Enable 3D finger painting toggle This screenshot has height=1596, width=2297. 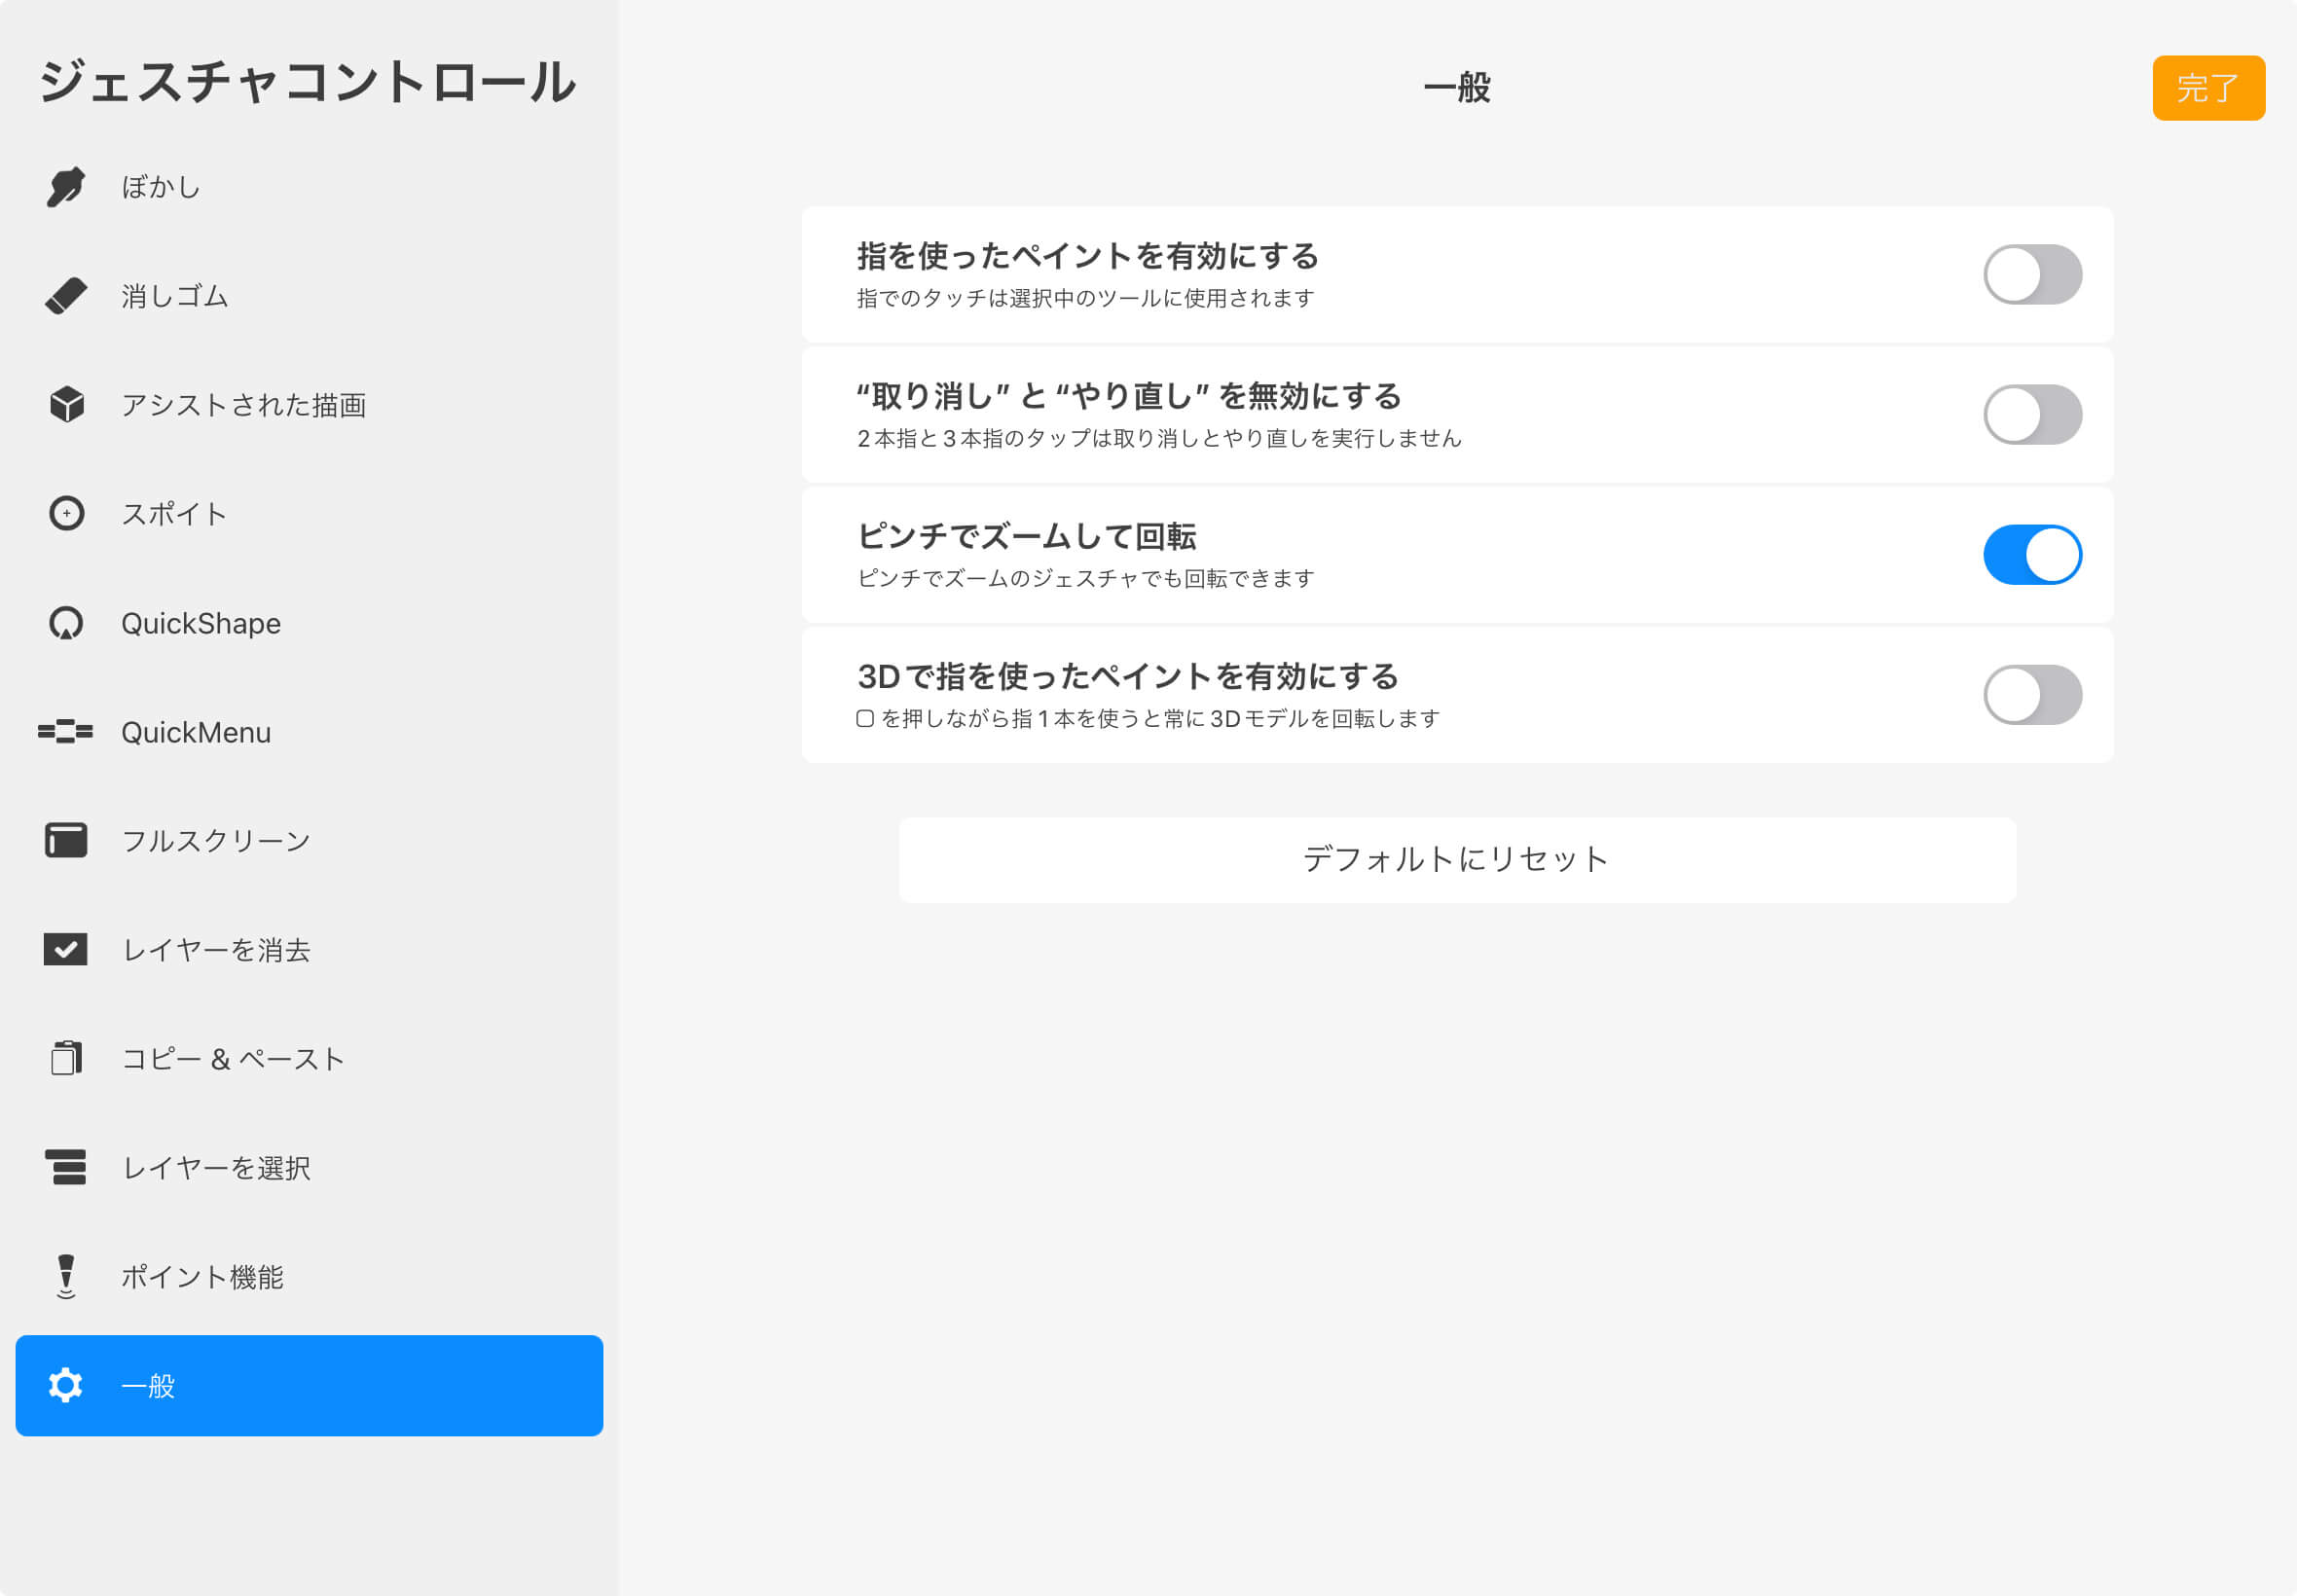(2032, 695)
